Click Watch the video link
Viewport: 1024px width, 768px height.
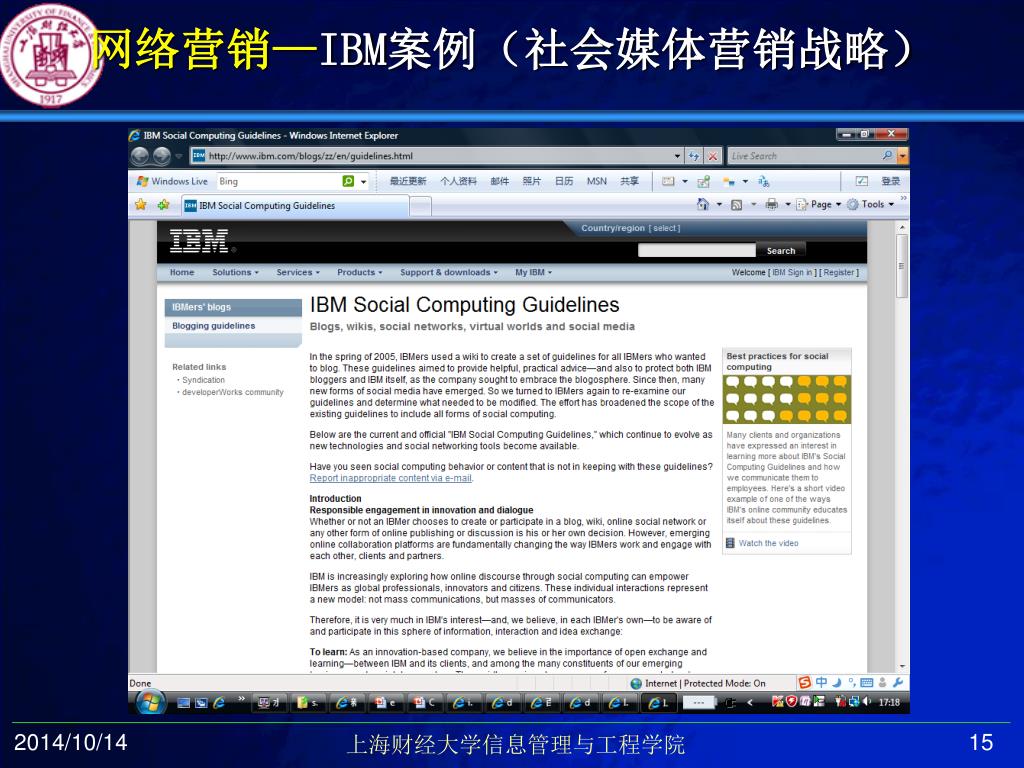pos(768,543)
